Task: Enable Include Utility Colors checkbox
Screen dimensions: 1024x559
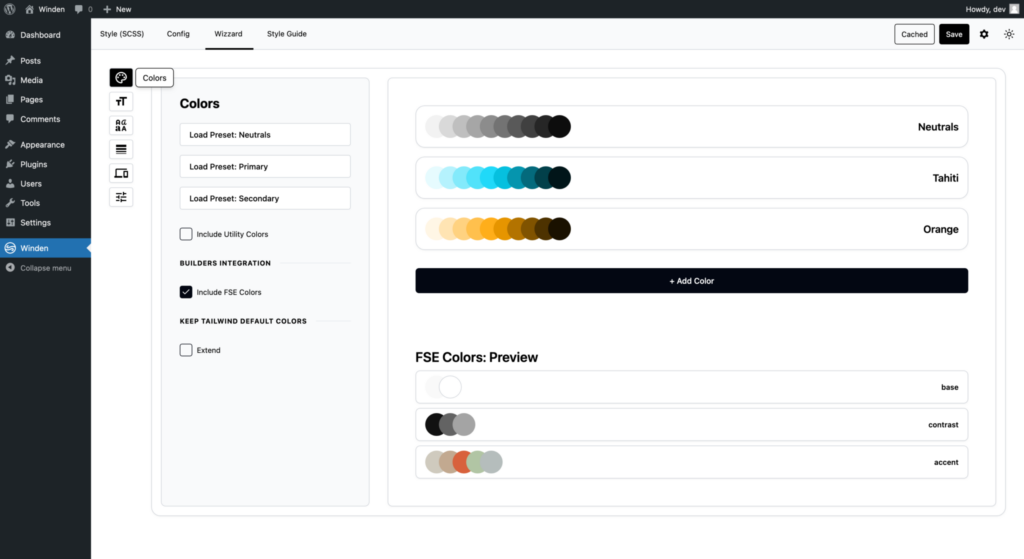Action: tap(186, 234)
